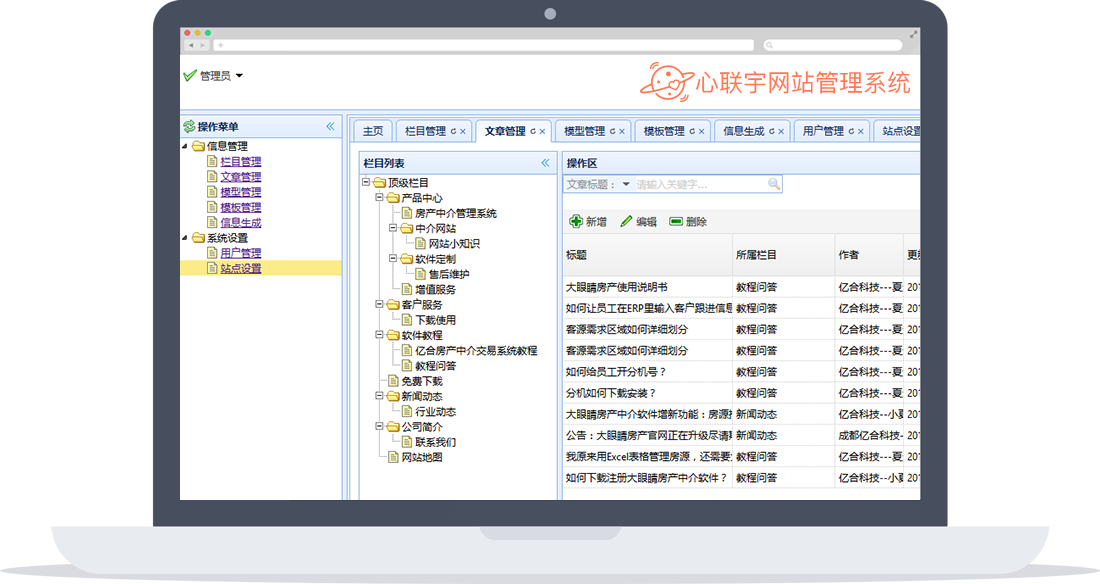Image resolution: width=1100 pixels, height=584 pixels.
Task: Close the 栏目管理 tab
Action: click(x=463, y=131)
